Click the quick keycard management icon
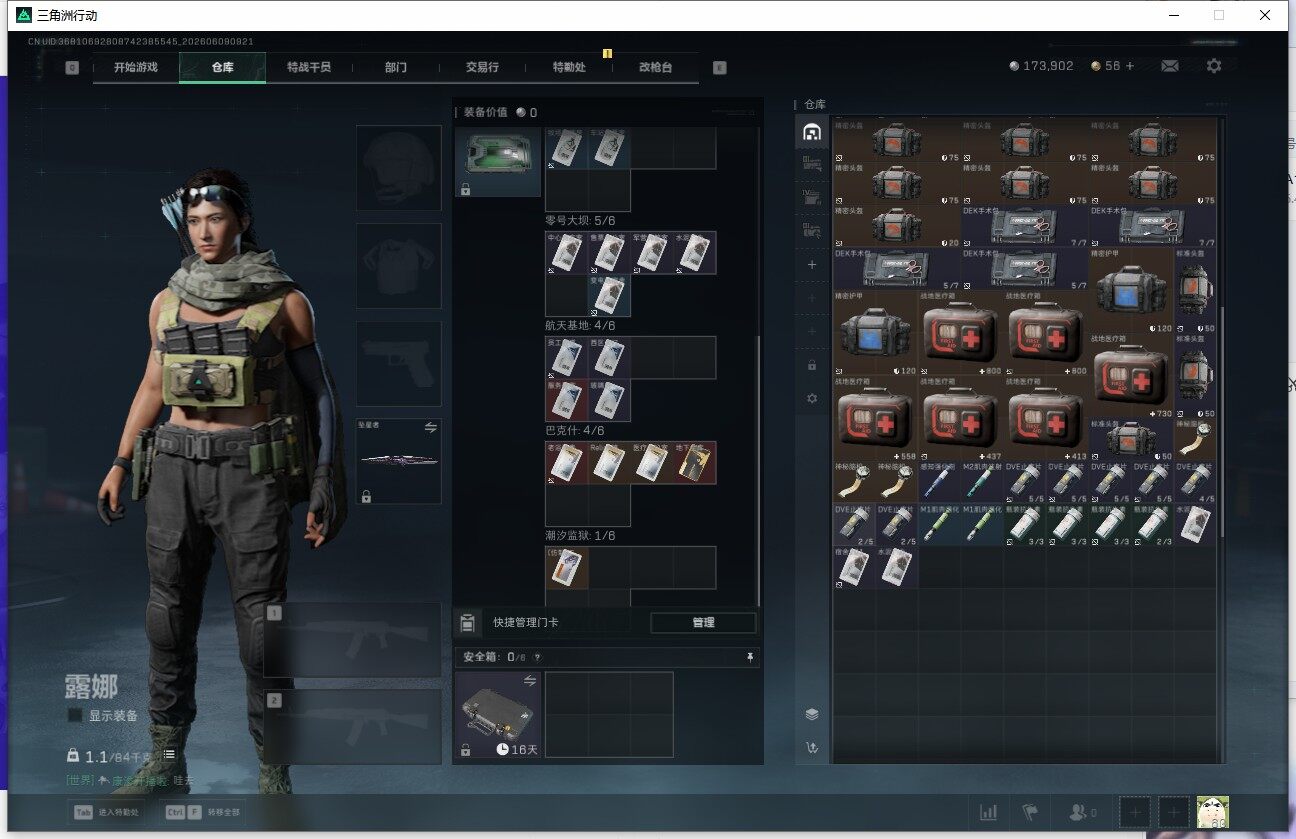 (x=466, y=622)
